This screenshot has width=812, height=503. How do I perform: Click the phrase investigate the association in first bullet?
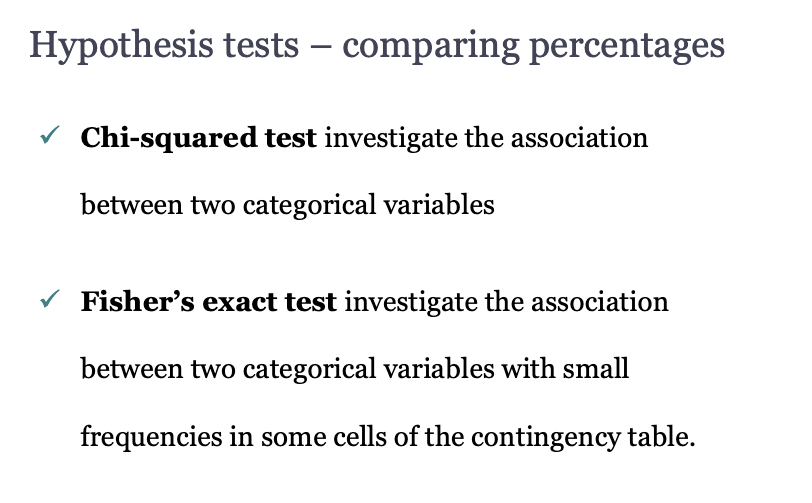coord(486,138)
